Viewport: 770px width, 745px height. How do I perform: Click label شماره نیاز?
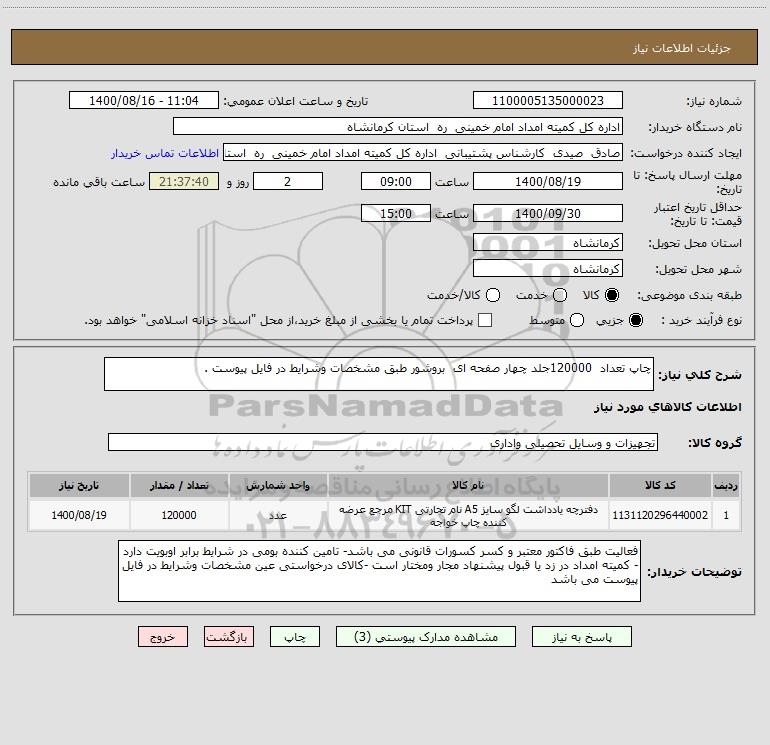714,101
